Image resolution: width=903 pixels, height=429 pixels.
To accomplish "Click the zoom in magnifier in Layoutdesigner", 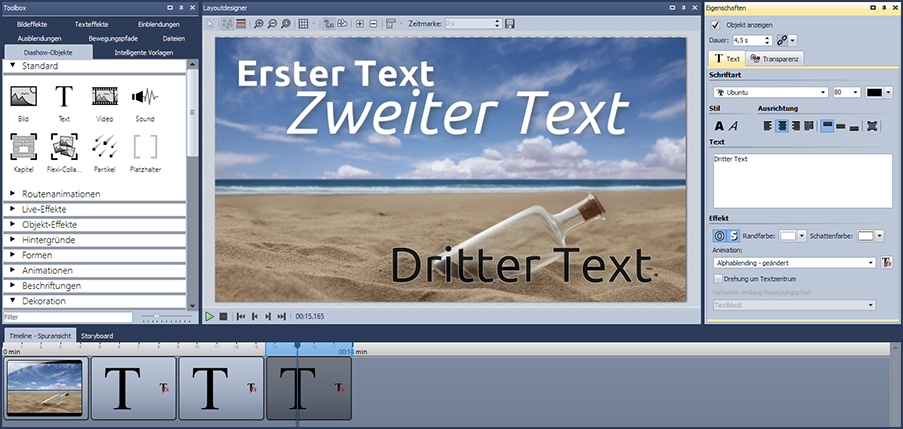I will tap(259, 24).
